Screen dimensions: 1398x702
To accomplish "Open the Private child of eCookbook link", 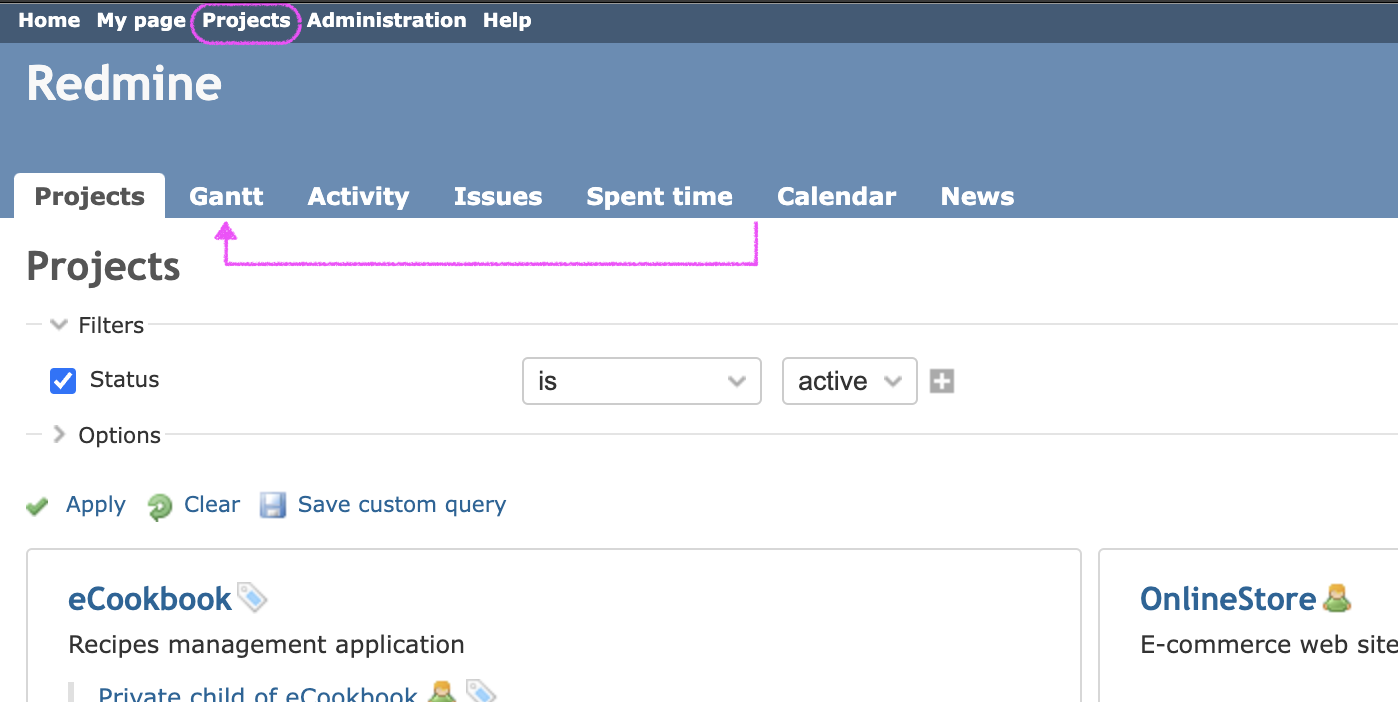I will click(x=257, y=694).
